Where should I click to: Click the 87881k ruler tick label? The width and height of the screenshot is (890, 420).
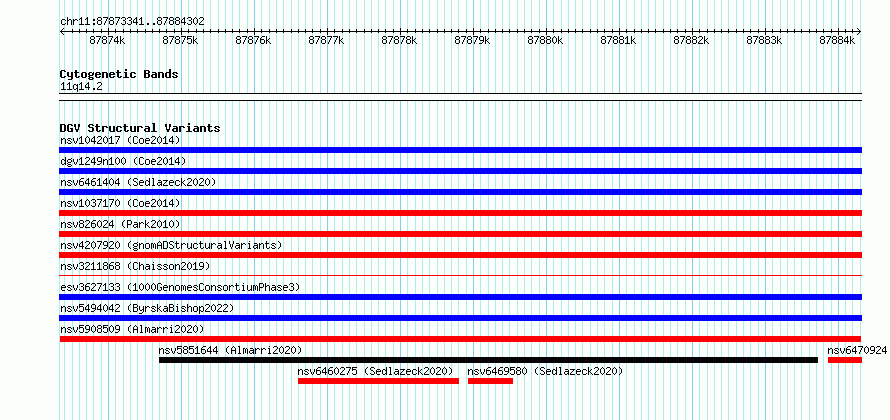click(x=619, y=41)
